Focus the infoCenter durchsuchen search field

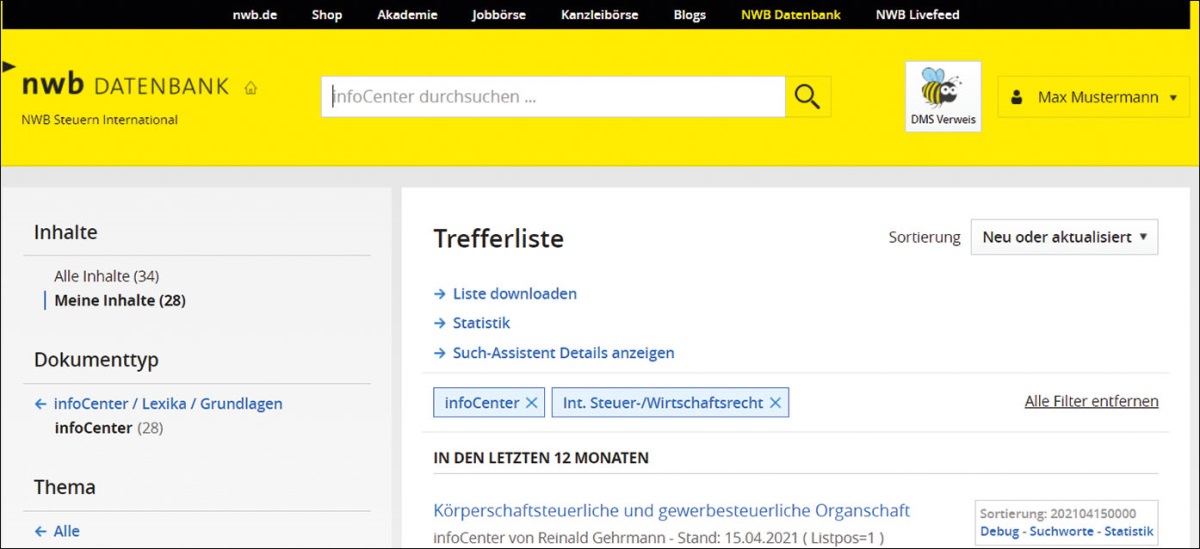(x=553, y=97)
